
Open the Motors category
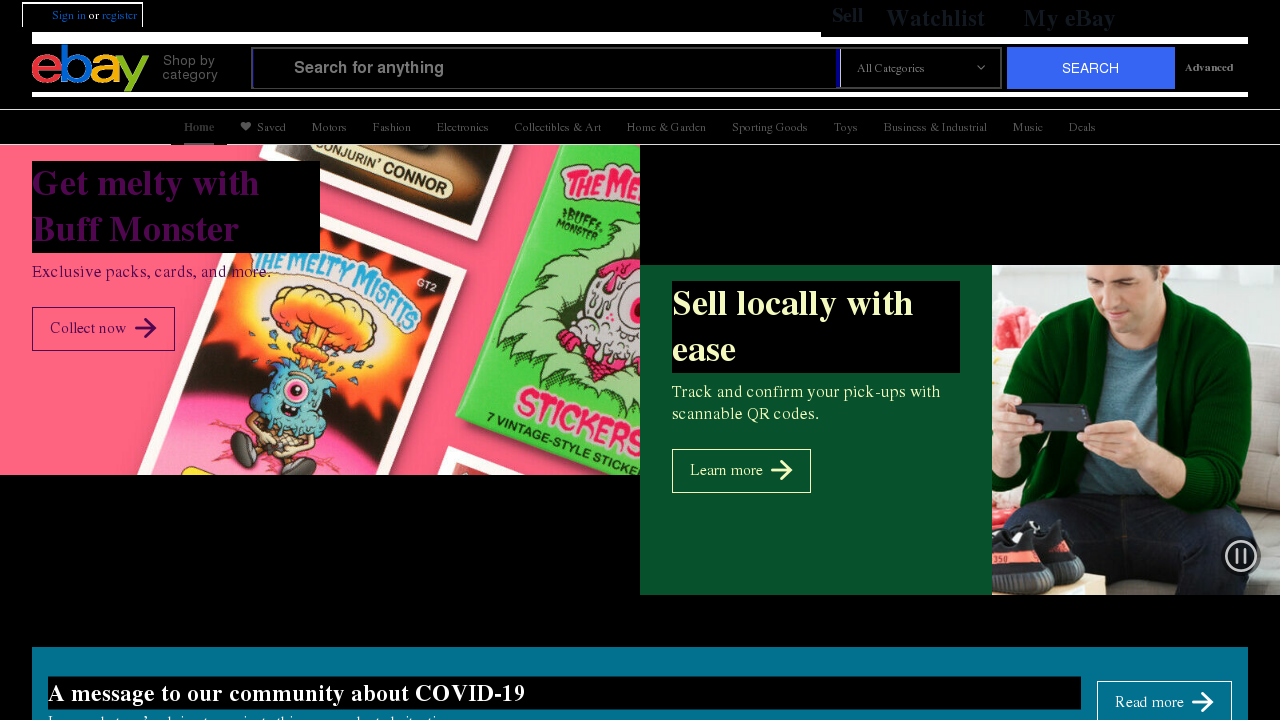click(x=329, y=127)
